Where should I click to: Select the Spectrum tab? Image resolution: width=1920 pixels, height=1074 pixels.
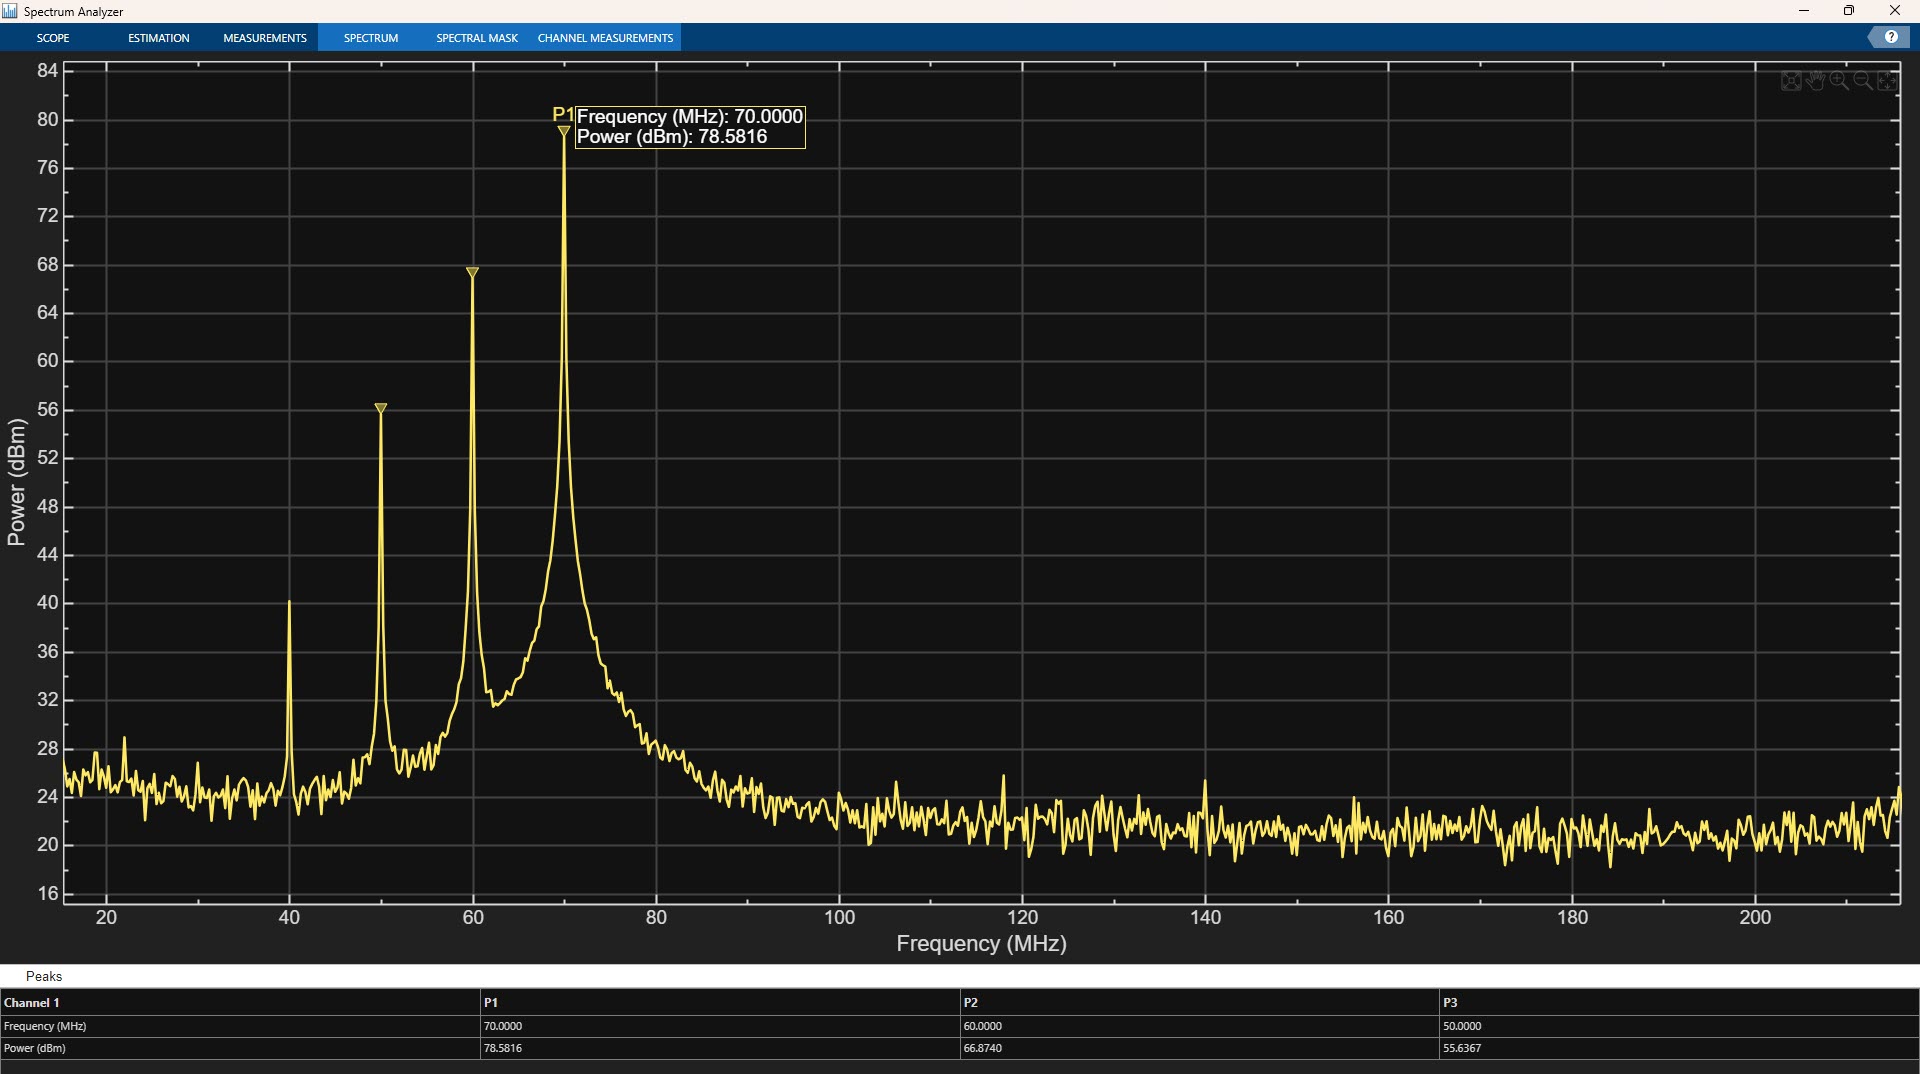coord(371,38)
